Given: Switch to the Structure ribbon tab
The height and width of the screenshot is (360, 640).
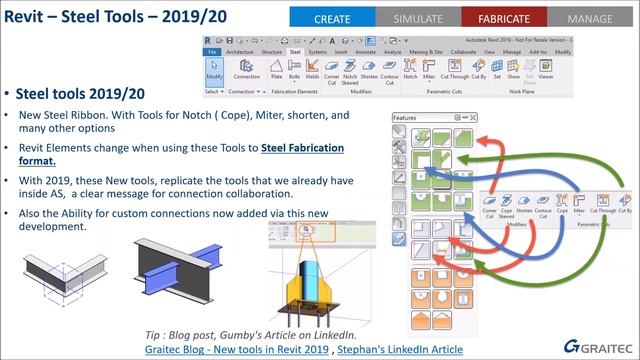Looking at the screenshot, I should (271, 52).
